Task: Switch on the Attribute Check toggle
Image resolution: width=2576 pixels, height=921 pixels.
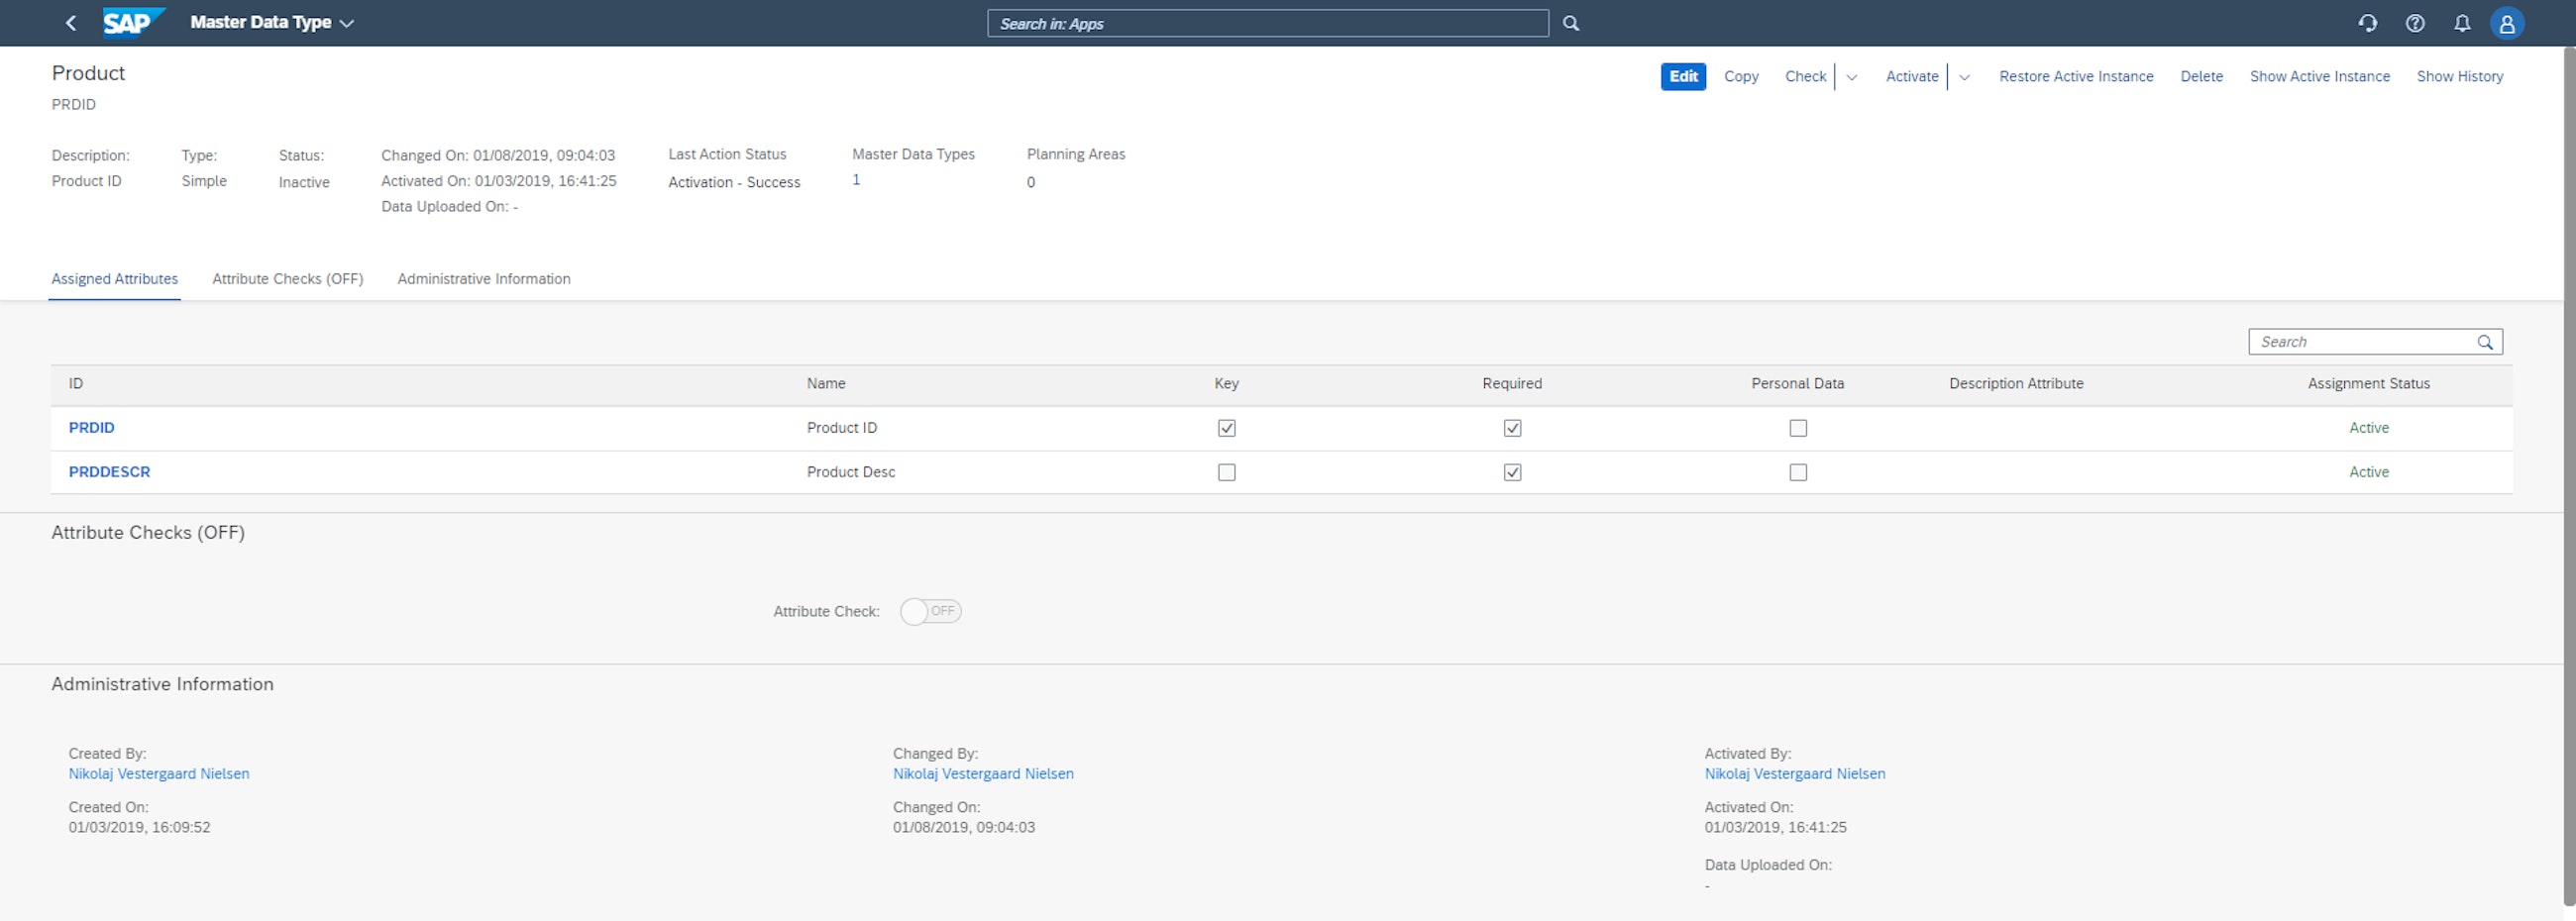Action: pos(930,611)
